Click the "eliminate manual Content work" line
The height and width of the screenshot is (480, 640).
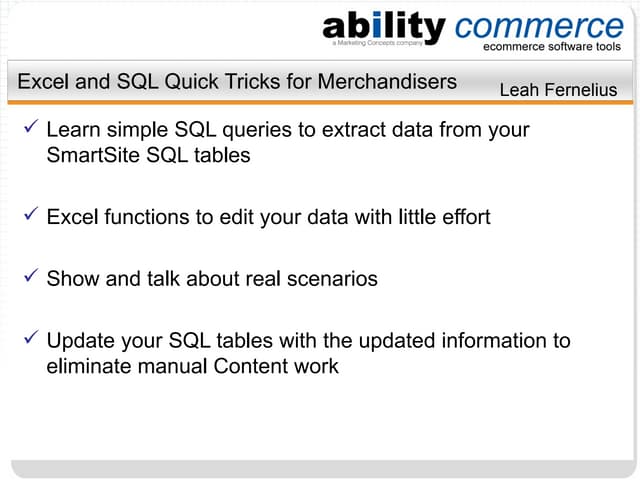pos(192,366)
